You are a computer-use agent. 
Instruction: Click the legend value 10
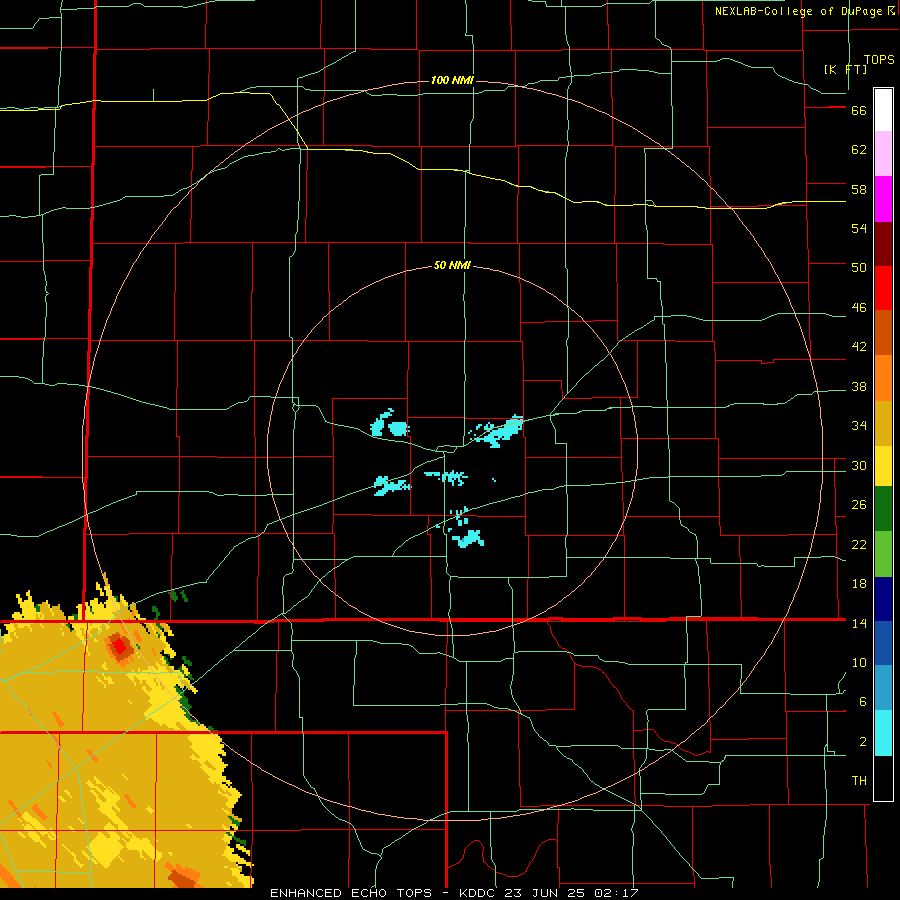(859, 663)
